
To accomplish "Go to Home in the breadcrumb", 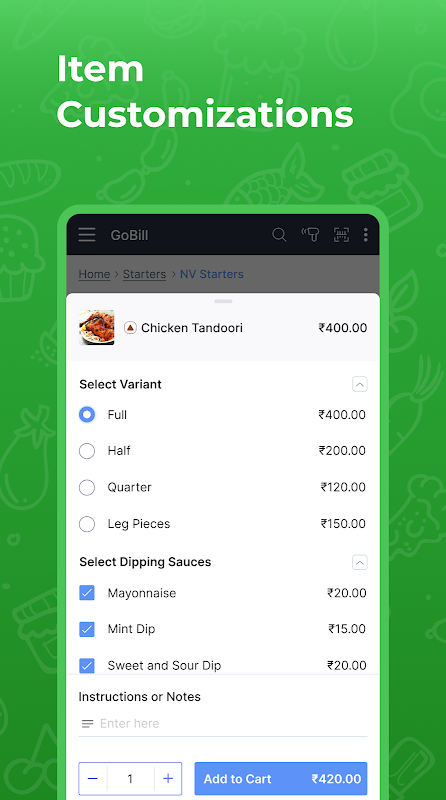I will (94, 274).
